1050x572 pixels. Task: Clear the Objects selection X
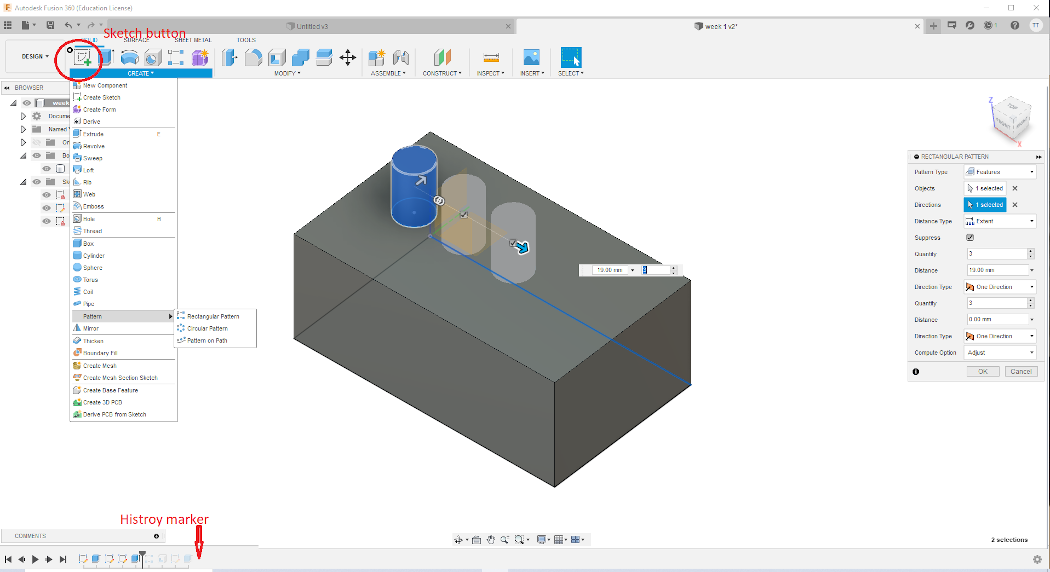[1015, 188]
